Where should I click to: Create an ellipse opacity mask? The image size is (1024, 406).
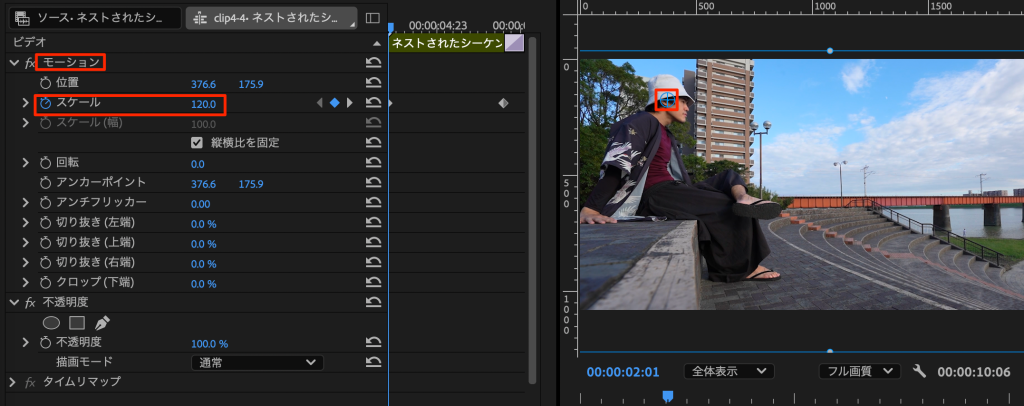pyautogui.click(x=51, y=323)
